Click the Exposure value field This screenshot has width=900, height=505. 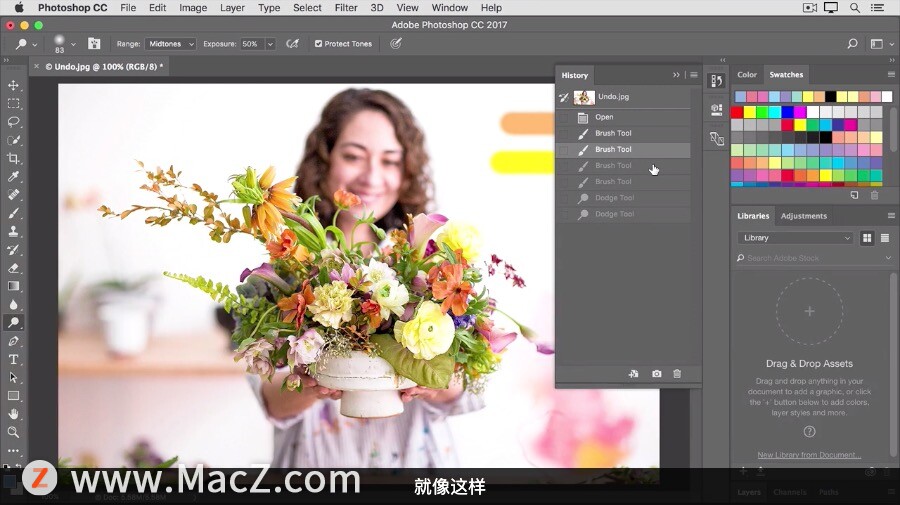click(x=251, y=44)
